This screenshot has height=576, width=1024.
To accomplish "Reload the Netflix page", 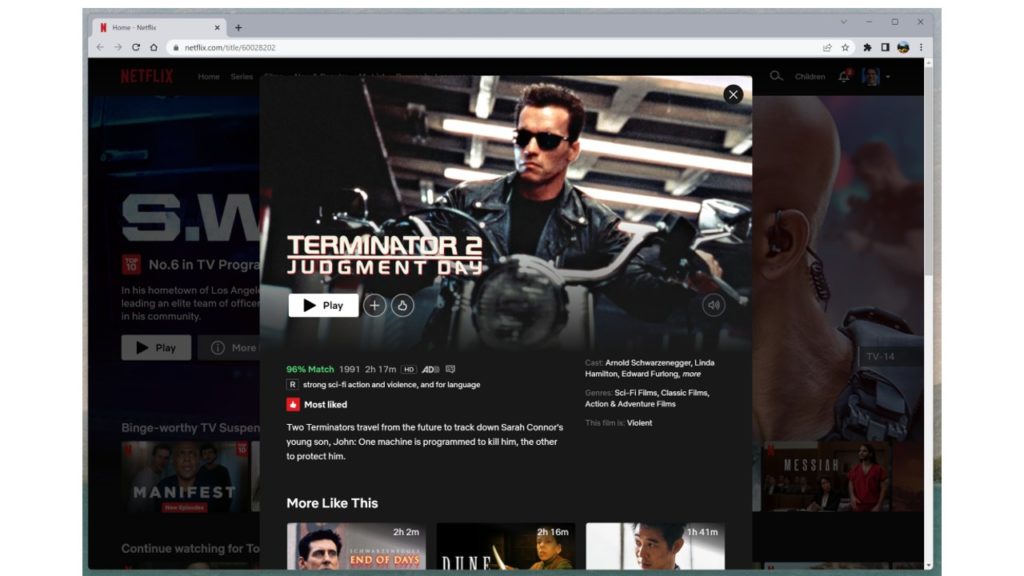I will [136, 48].
